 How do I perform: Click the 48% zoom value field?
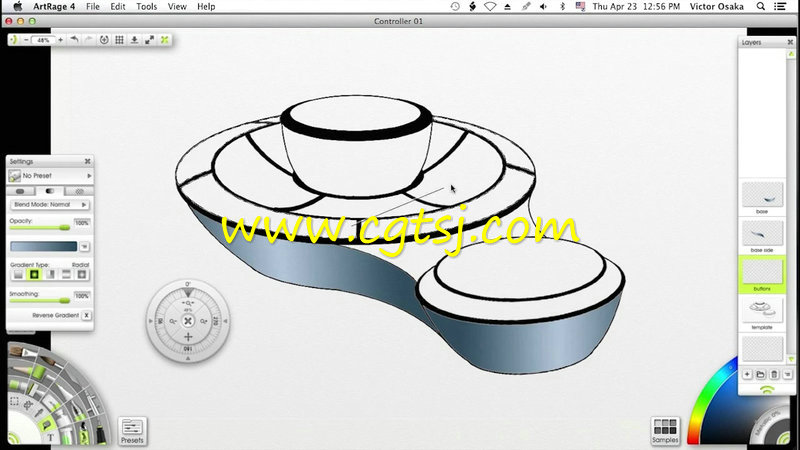43,40
